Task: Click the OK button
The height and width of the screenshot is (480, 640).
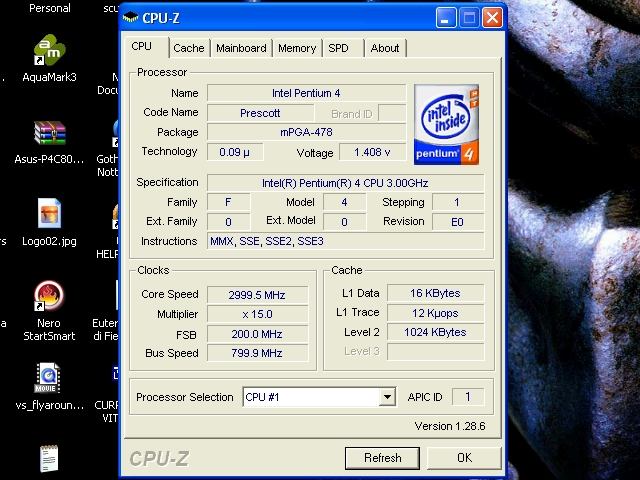Action: [x=464, y=458]
